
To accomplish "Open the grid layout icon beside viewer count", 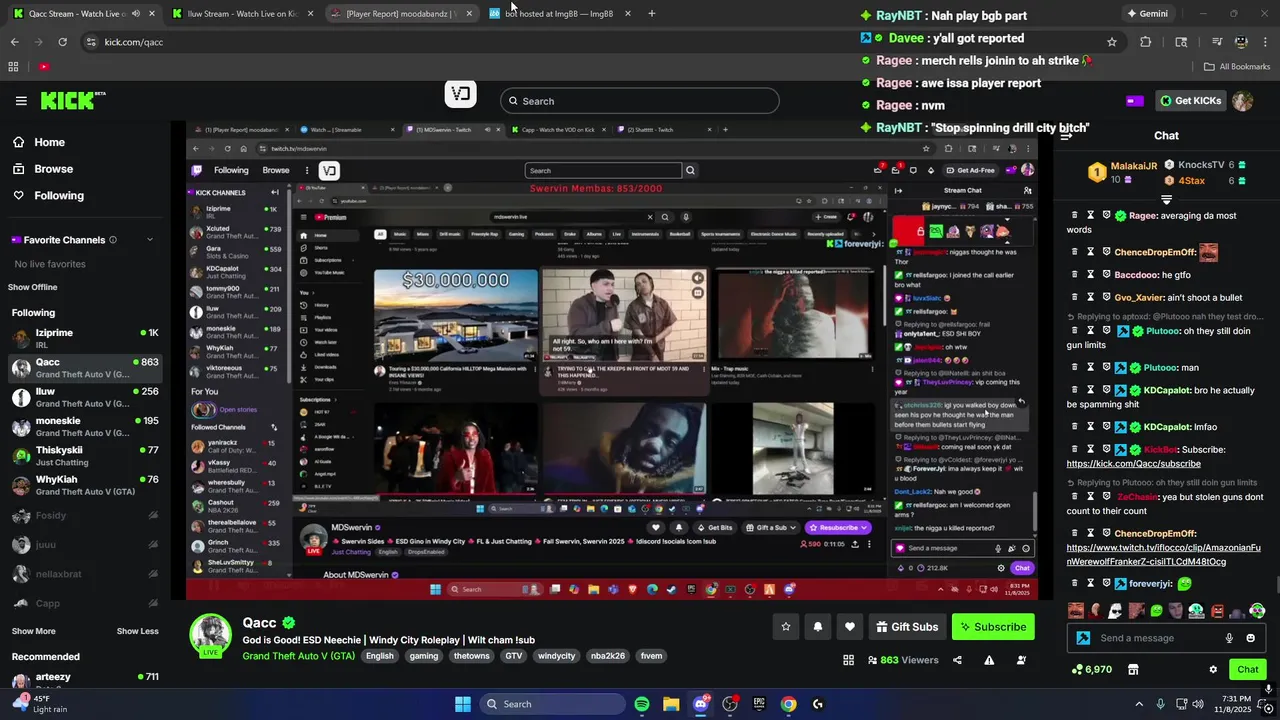I will [848, 660].
